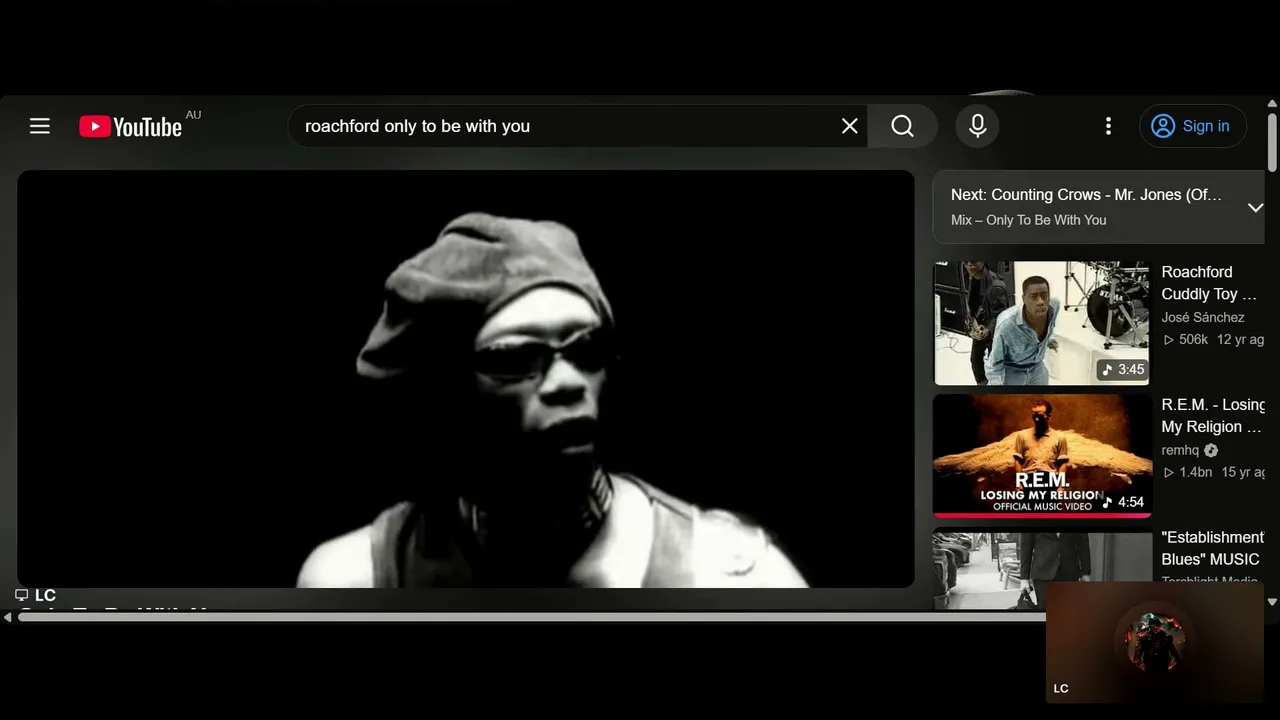Click the vertical scrollbar up arrow

click(1272, 103)
